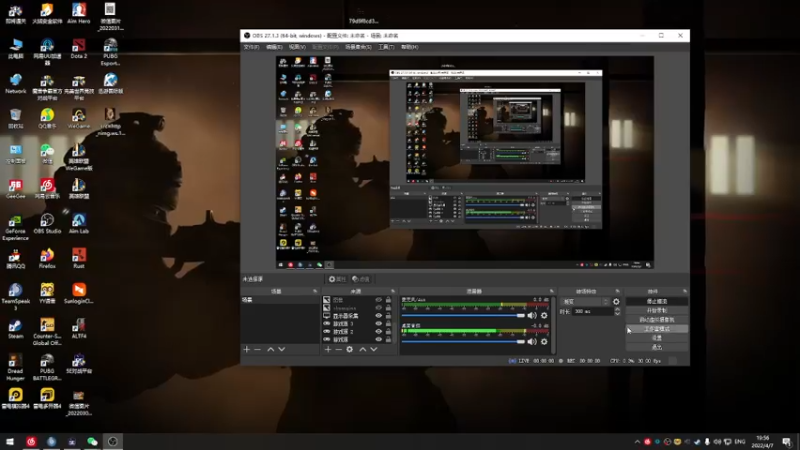Pop out the Scenes dock panel icon

point(315,291)
